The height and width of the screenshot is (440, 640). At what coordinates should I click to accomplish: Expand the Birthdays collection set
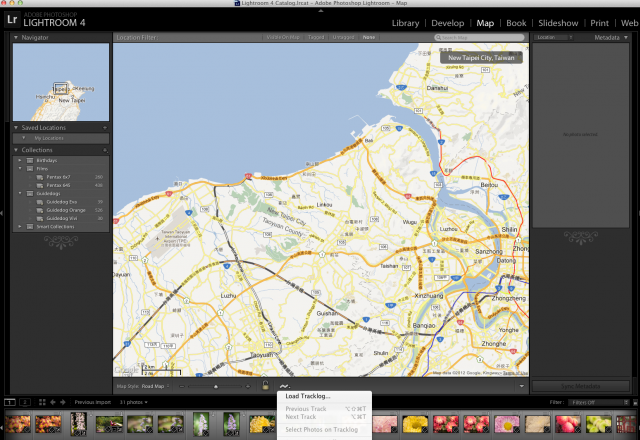click(x=20, y=160)
